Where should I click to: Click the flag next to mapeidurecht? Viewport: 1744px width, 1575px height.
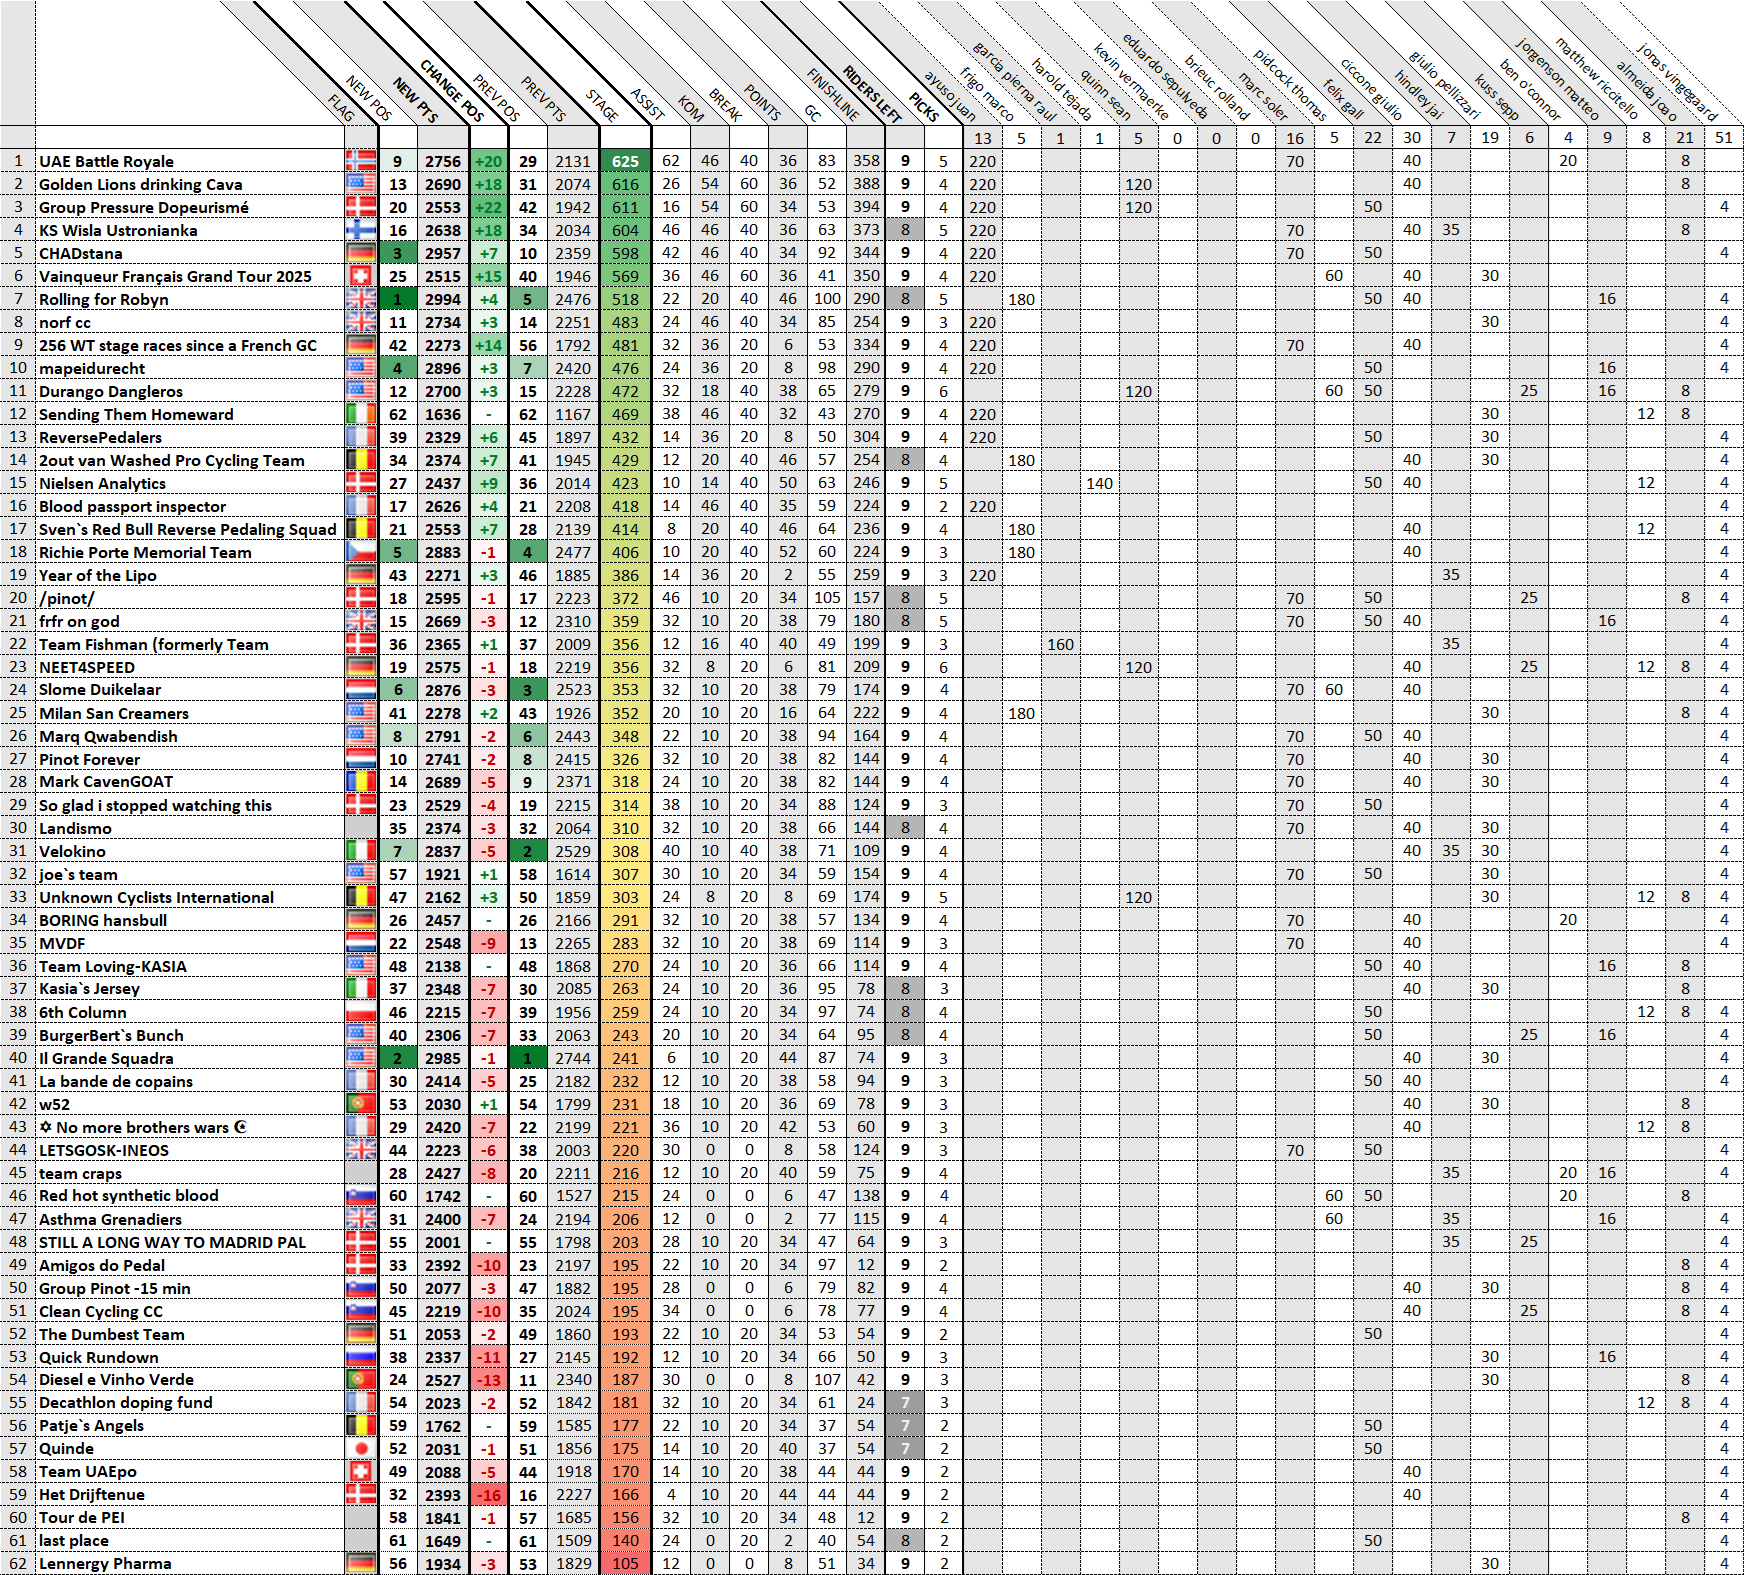361,368
